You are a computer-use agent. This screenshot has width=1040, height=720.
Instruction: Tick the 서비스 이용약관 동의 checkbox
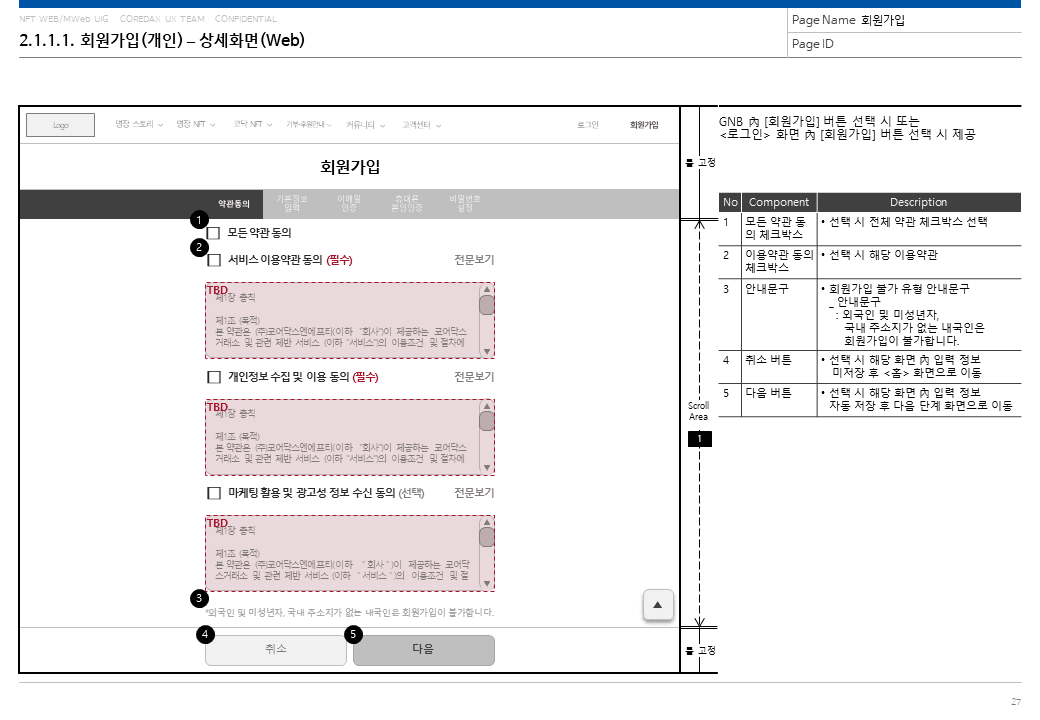(x=214, y=260)
